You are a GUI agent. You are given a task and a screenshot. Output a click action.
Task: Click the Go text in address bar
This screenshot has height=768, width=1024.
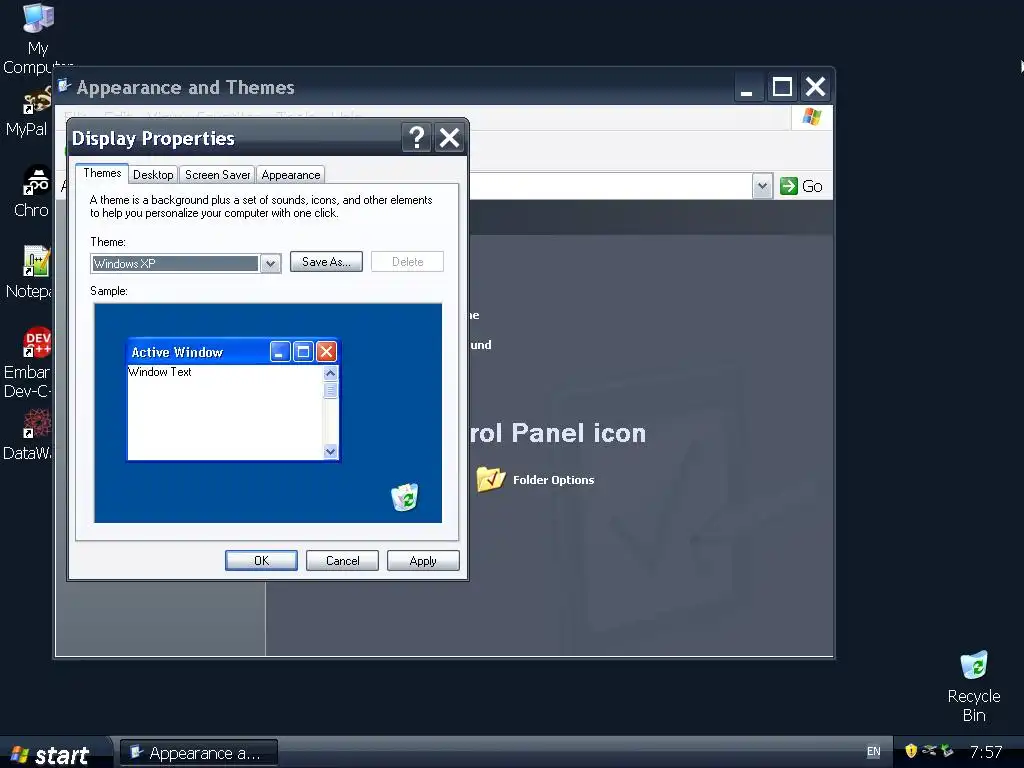point(812,186)
